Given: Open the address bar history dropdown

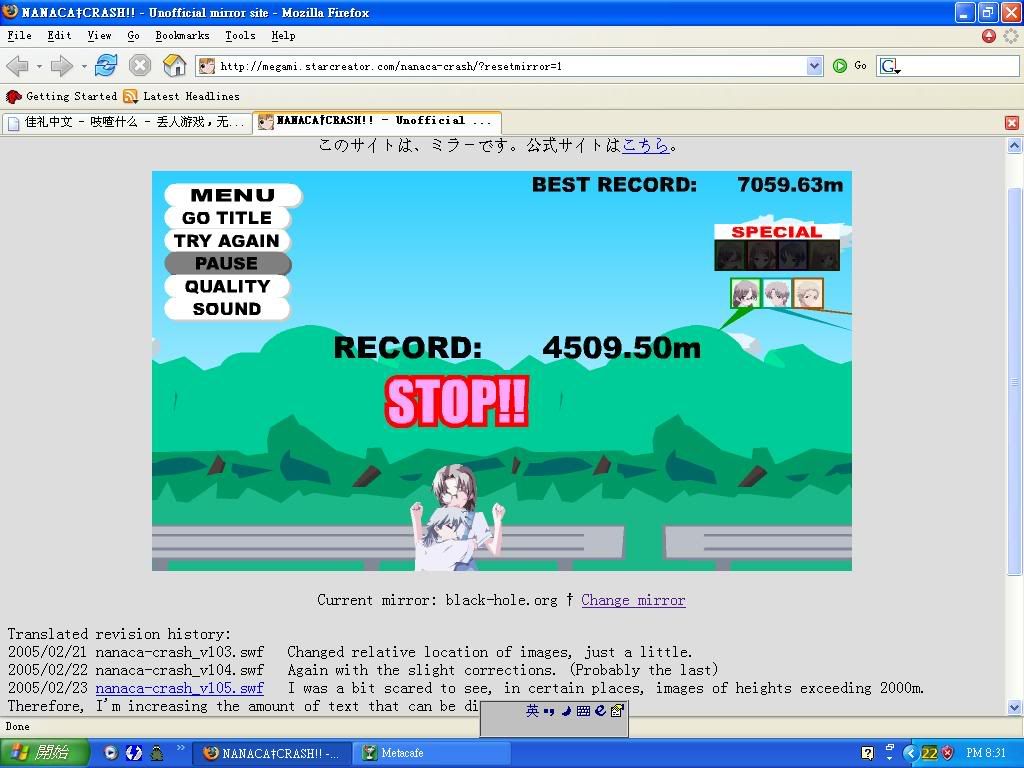Looking at the screenshot, I should tap(814, 66).
